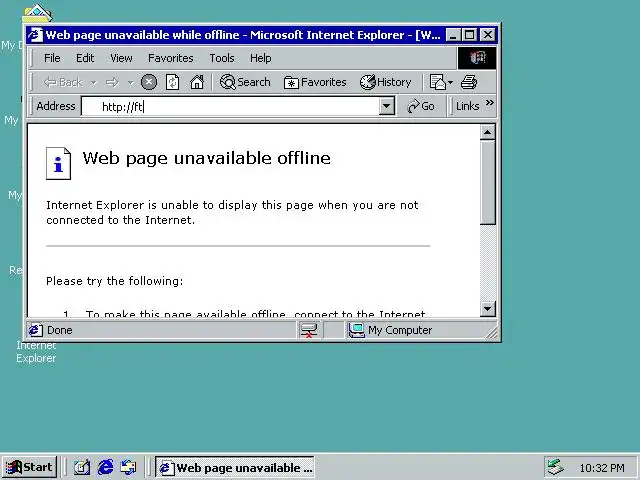
Task: Open the Tools menu
Action: (x=222, y=58)
